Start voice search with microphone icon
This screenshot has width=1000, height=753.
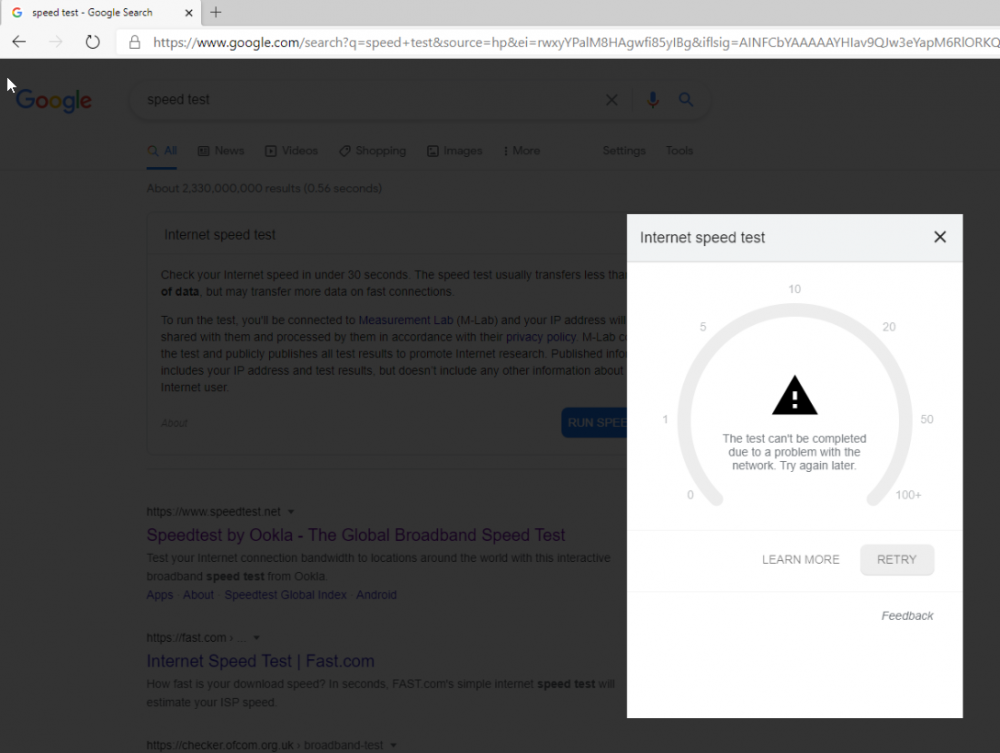coord(652,99)
